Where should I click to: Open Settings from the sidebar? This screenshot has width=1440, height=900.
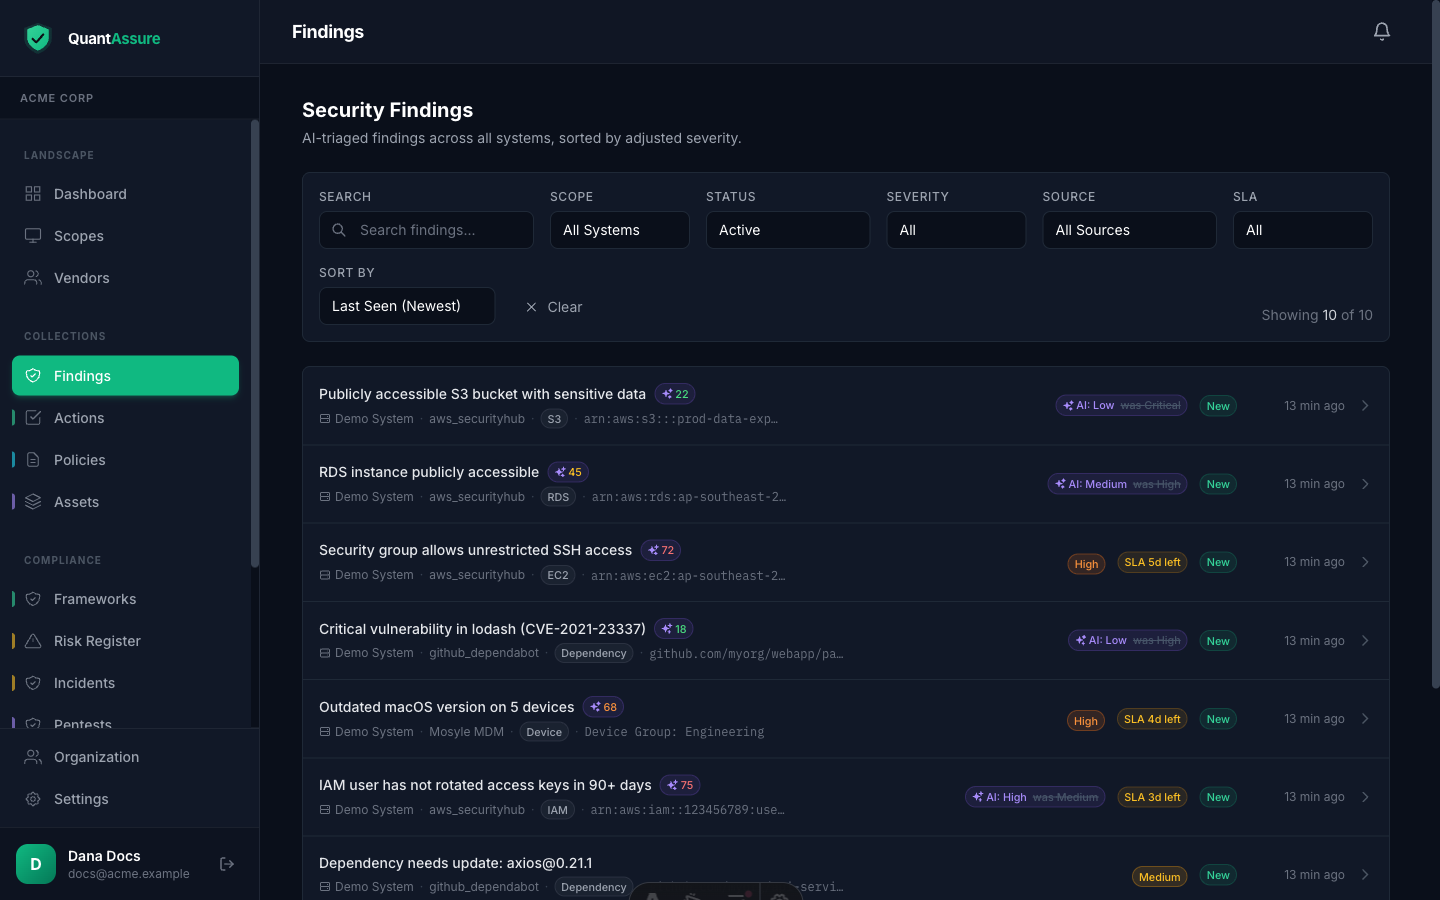point(125,799)
